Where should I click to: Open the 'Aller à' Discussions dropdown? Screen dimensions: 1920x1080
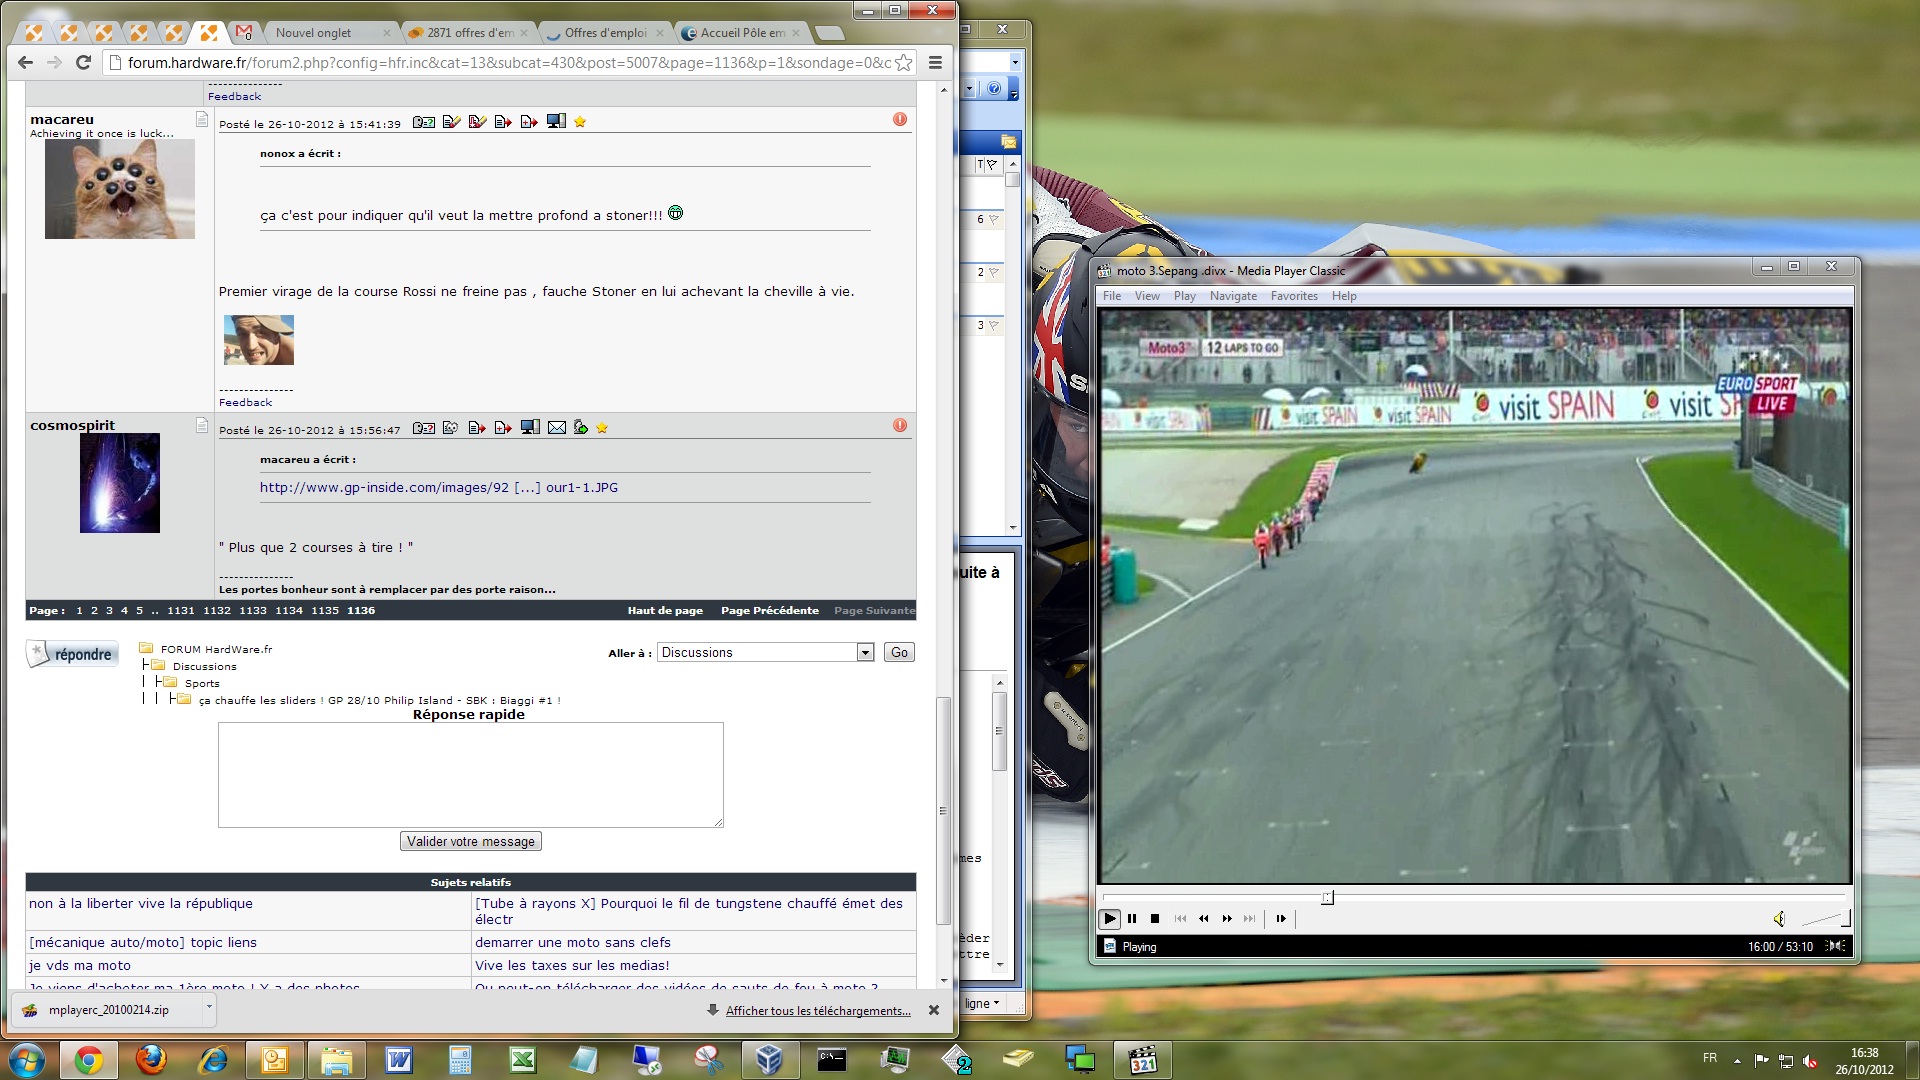coord(766,652)
